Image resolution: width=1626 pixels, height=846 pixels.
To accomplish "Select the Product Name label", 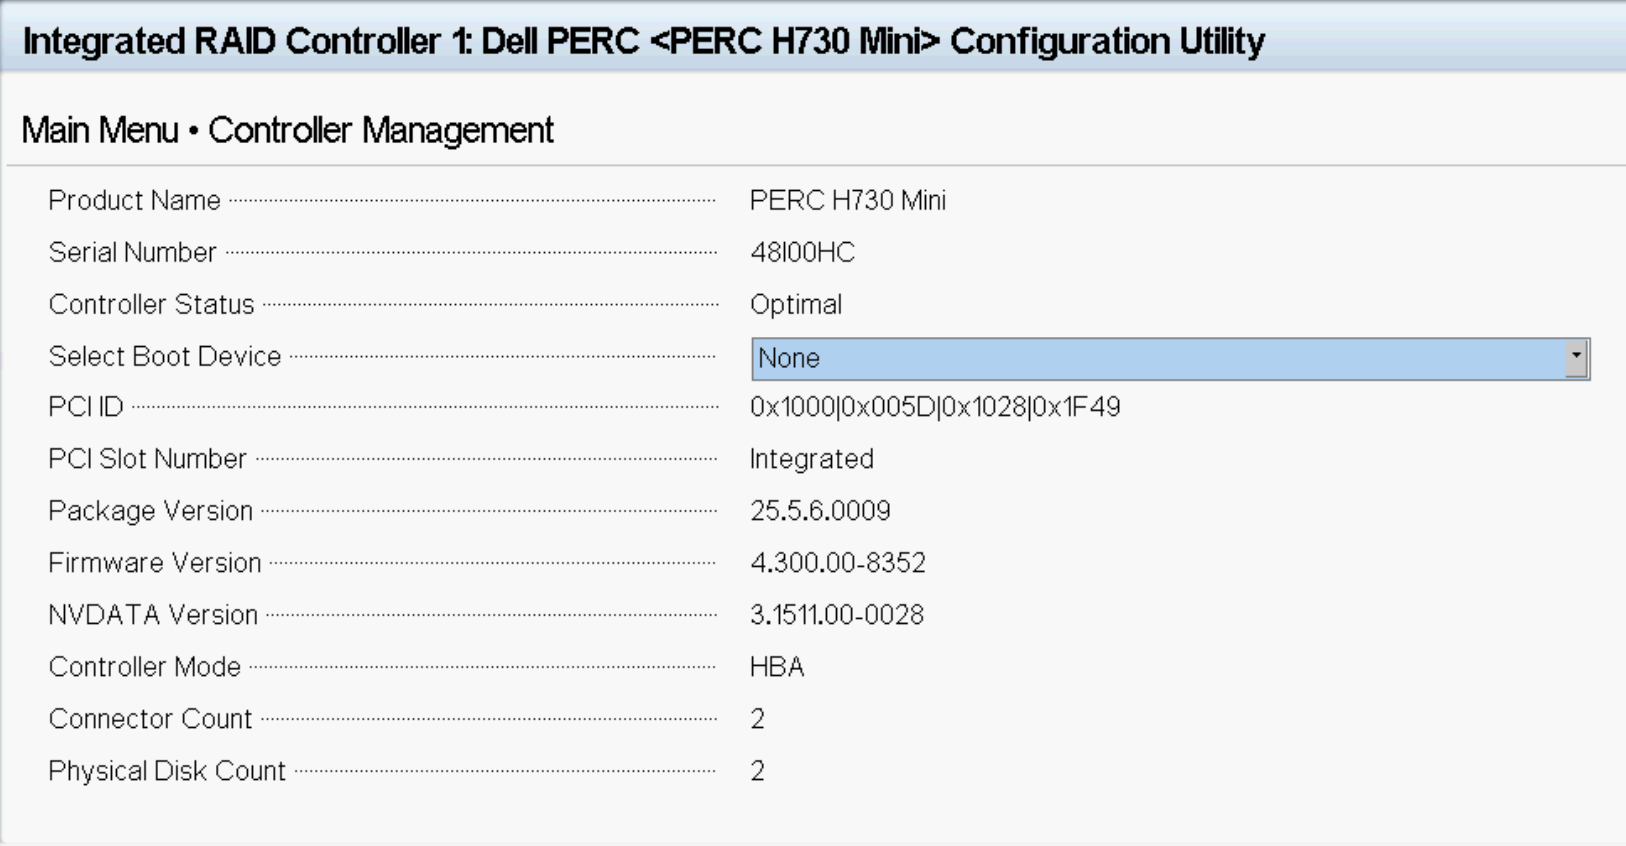I will [134, 201].
